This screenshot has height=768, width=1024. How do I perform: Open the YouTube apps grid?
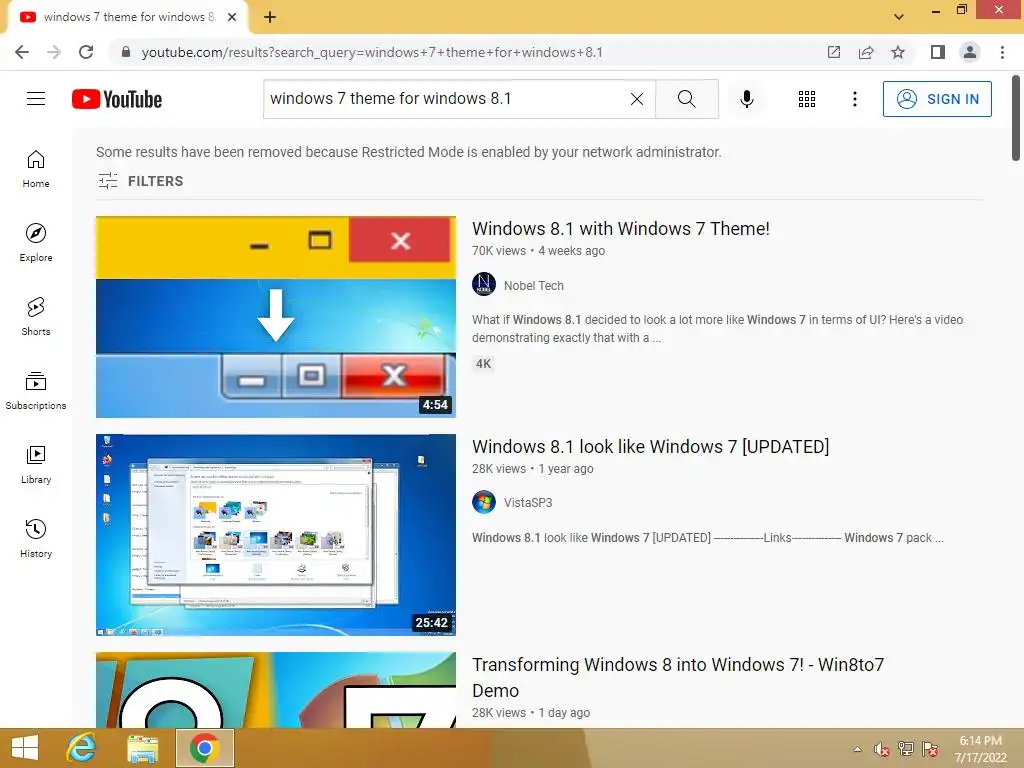coord(807,99)
